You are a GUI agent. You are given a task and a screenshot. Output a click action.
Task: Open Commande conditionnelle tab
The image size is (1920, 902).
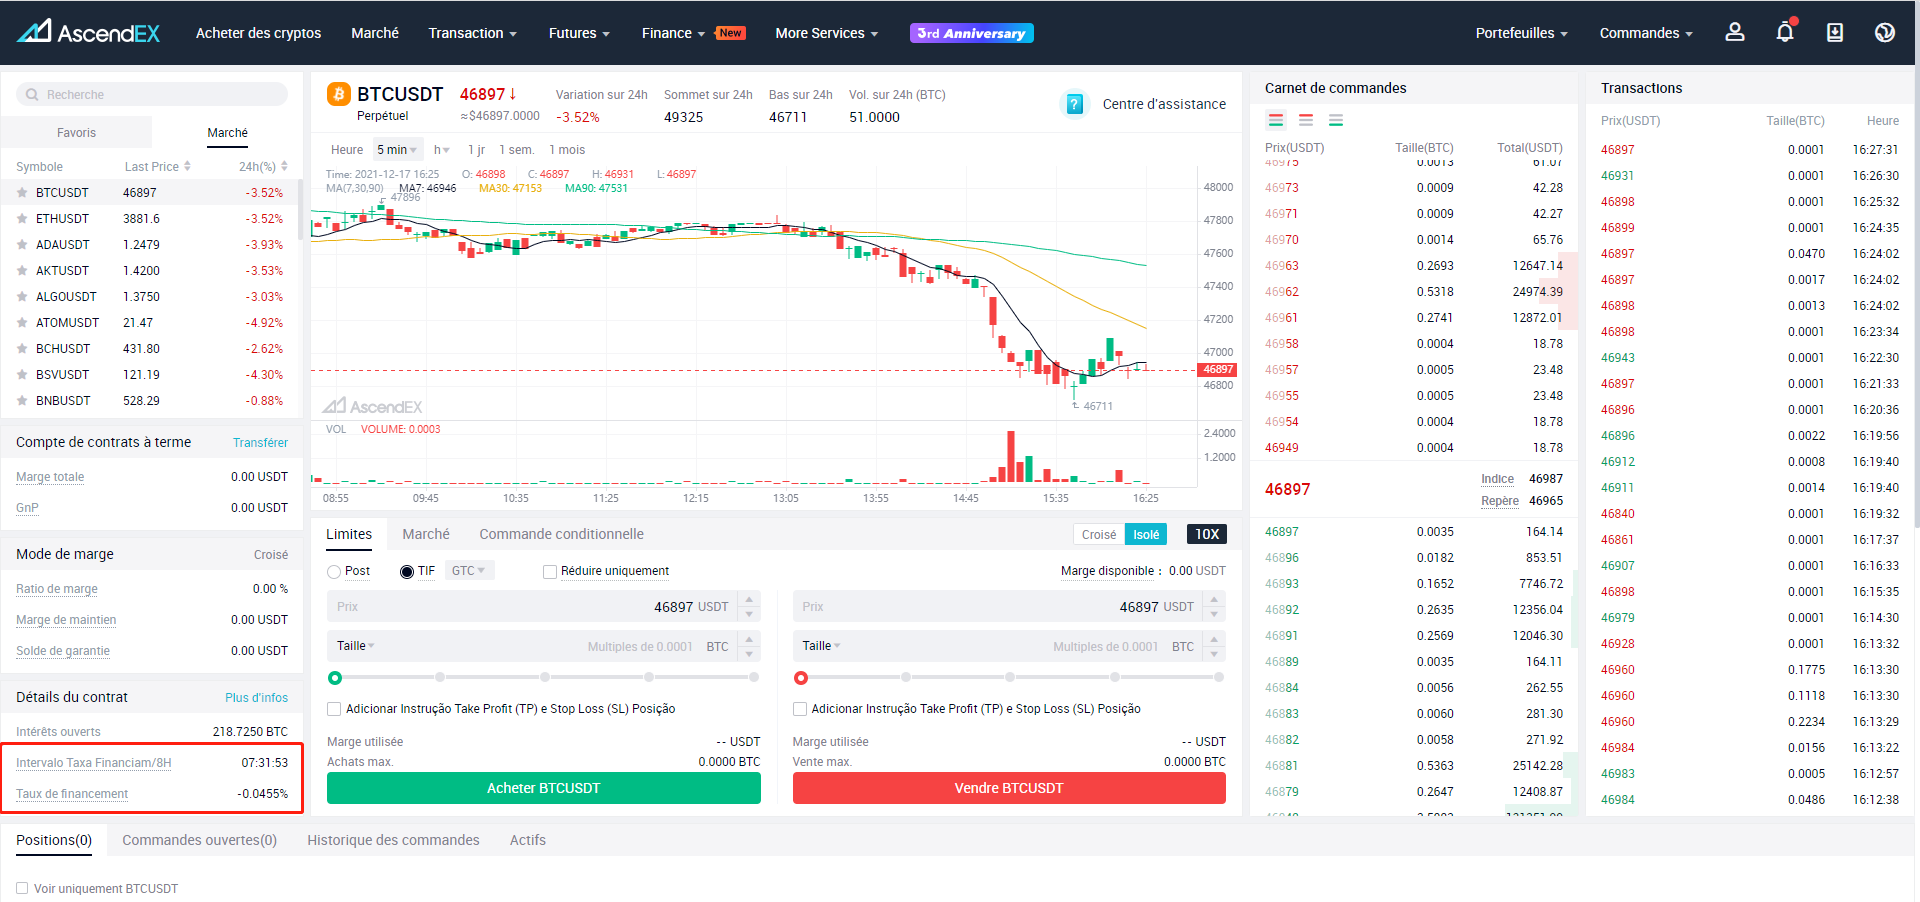561,534
